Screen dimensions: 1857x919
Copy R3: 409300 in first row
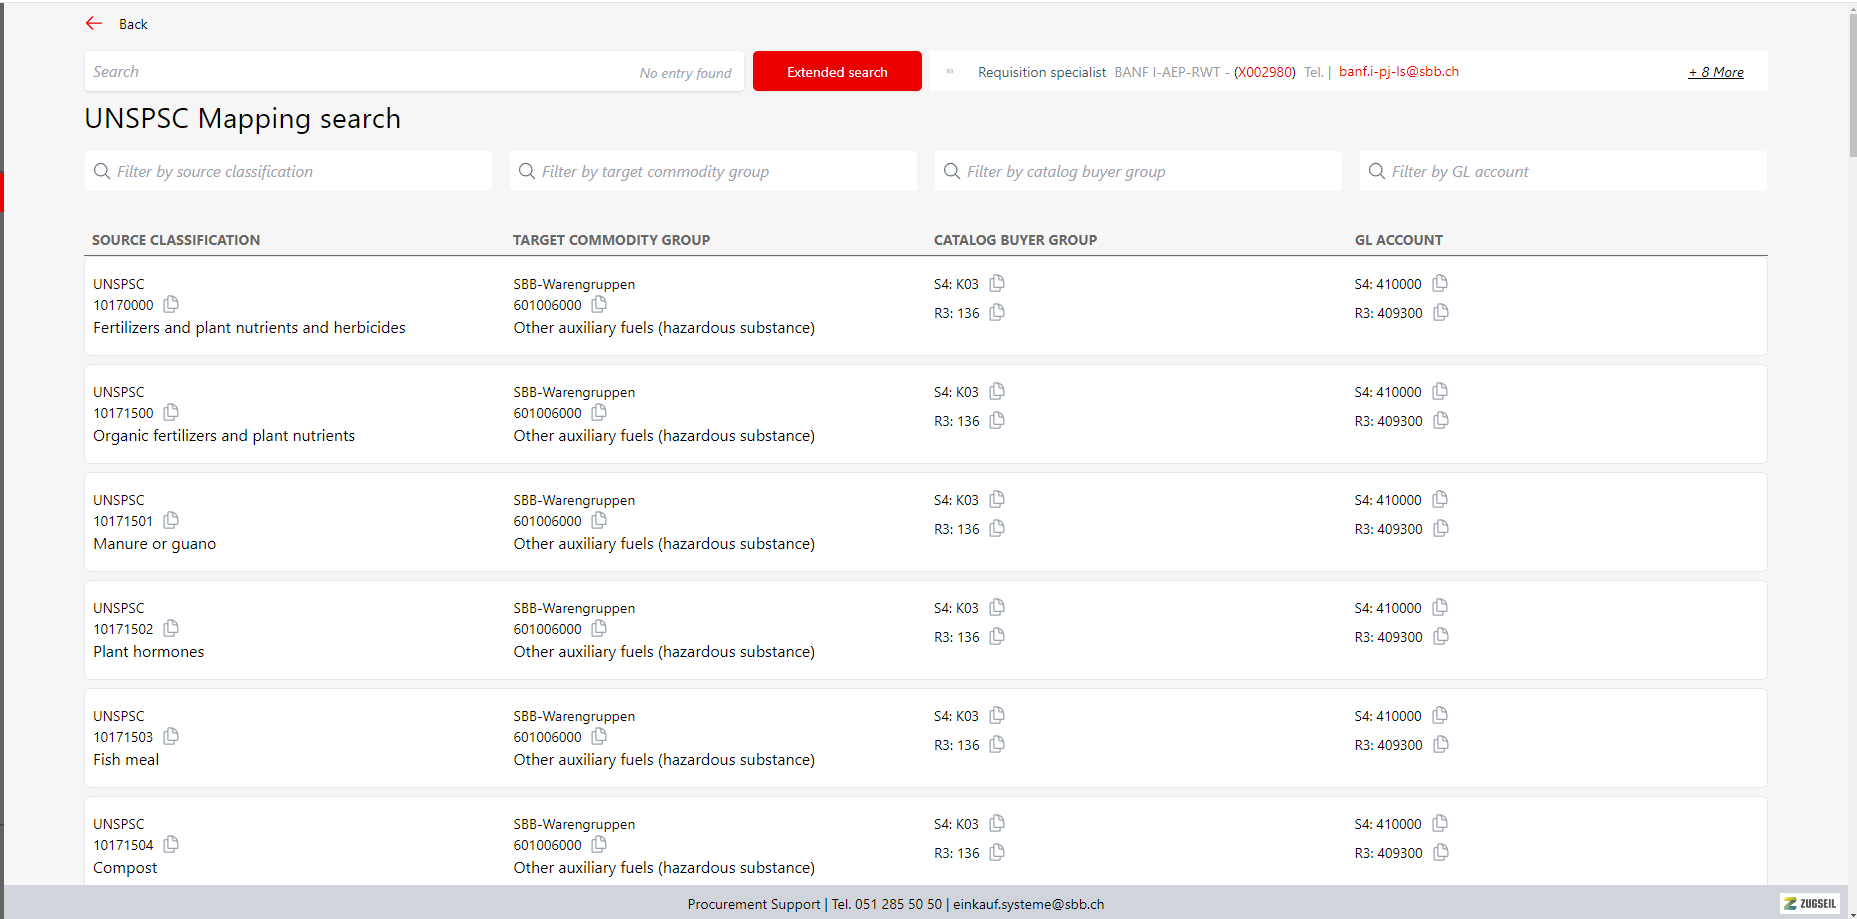1441,312
